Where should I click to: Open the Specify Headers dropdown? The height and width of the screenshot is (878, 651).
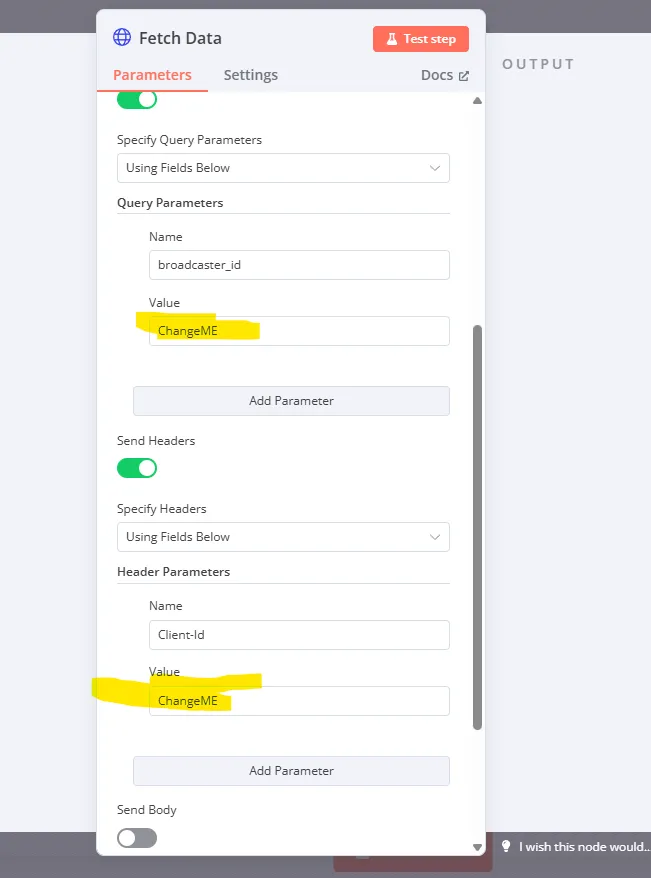[283, 537]
